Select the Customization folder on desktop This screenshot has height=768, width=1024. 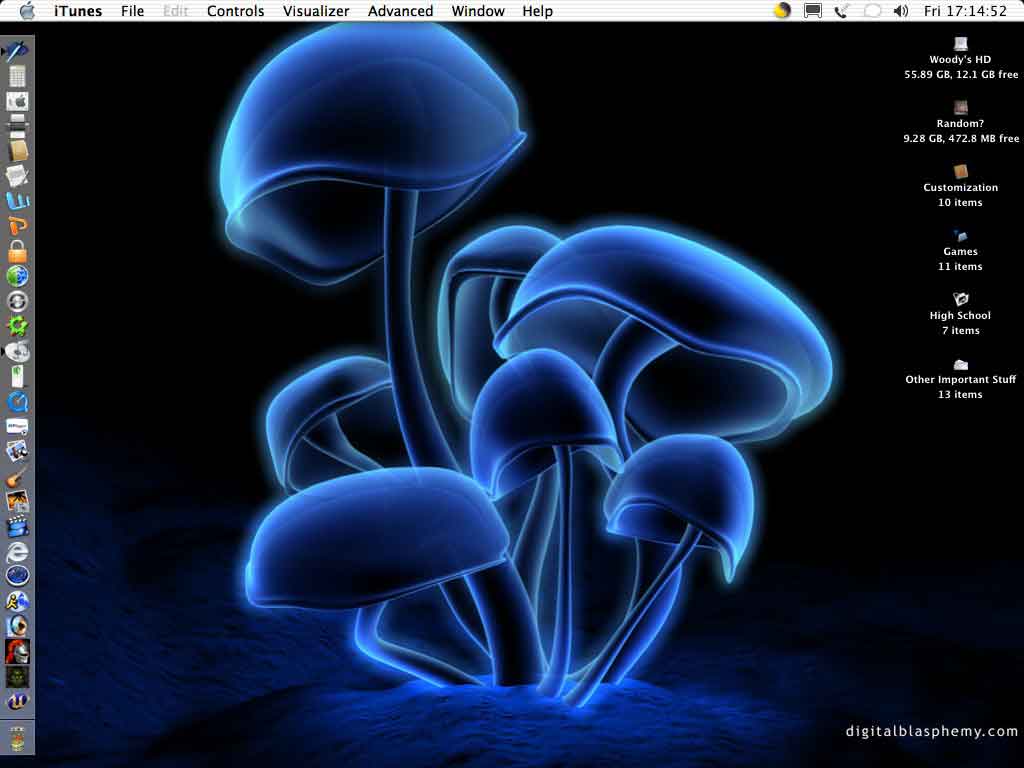click(960, 172)
